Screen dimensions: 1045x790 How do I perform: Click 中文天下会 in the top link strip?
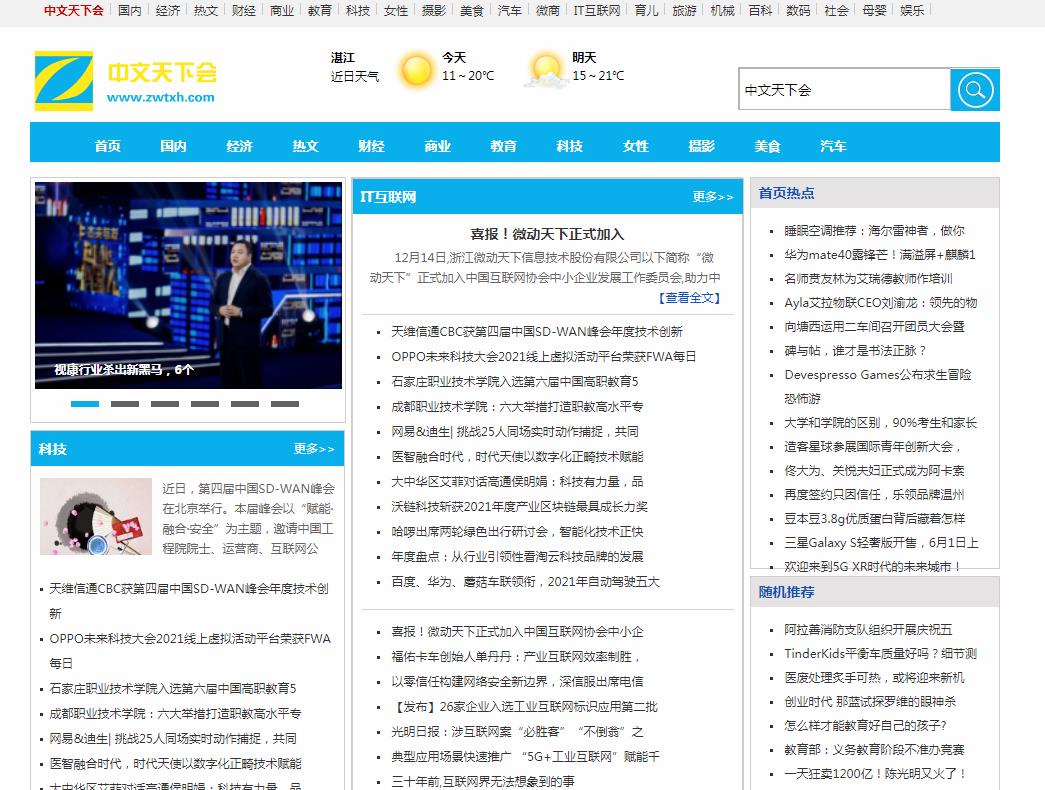click(73, 11)
